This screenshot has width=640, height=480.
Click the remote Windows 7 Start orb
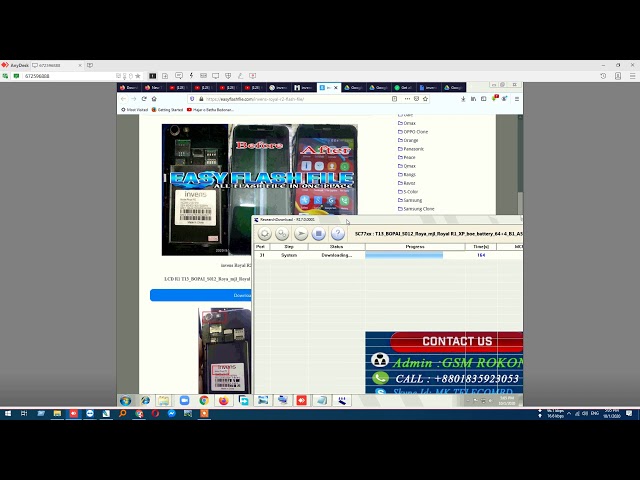pos(125,401)
